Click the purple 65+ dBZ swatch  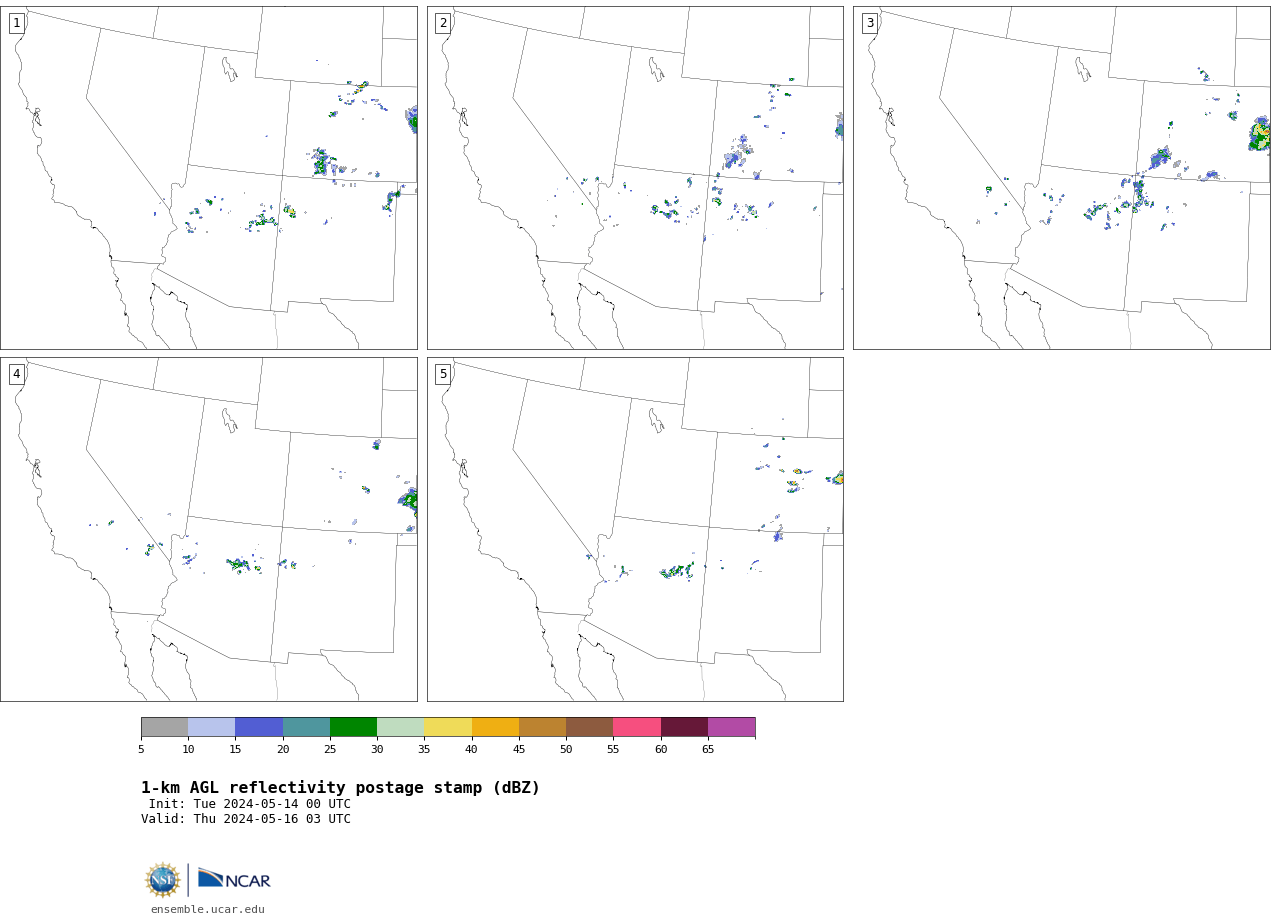click(732, 727)
